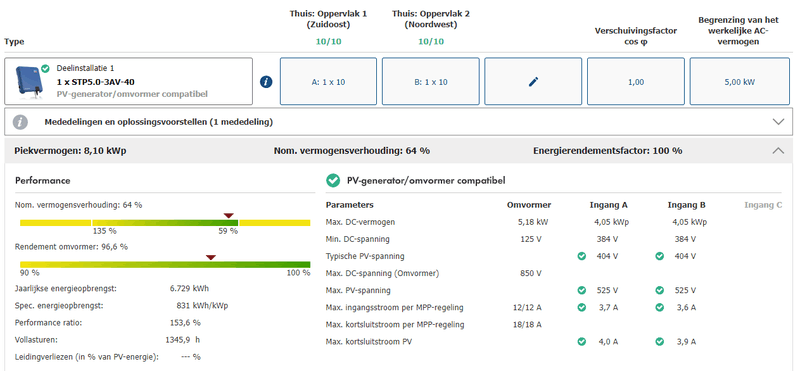Click the STP5.0 inverter thumbnail image
Screen dimensions: 800x371
(29, 82)
